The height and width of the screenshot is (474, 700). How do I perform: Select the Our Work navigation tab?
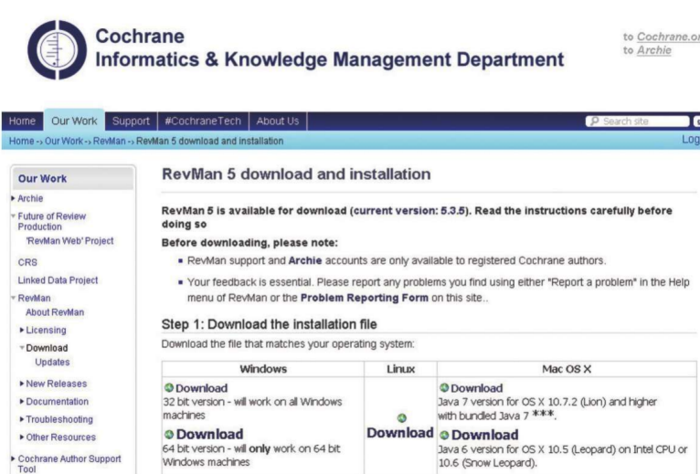point(74,121)
